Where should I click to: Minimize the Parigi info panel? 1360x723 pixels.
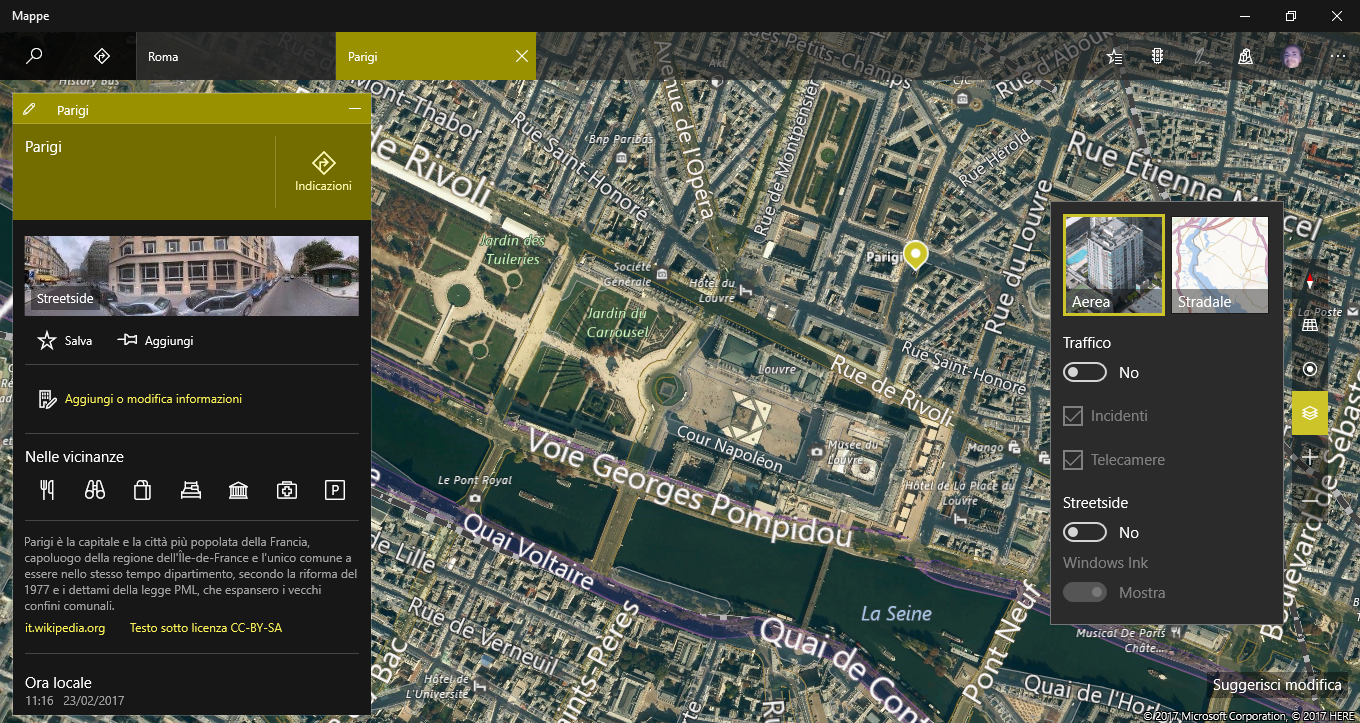tap(354, 109)
